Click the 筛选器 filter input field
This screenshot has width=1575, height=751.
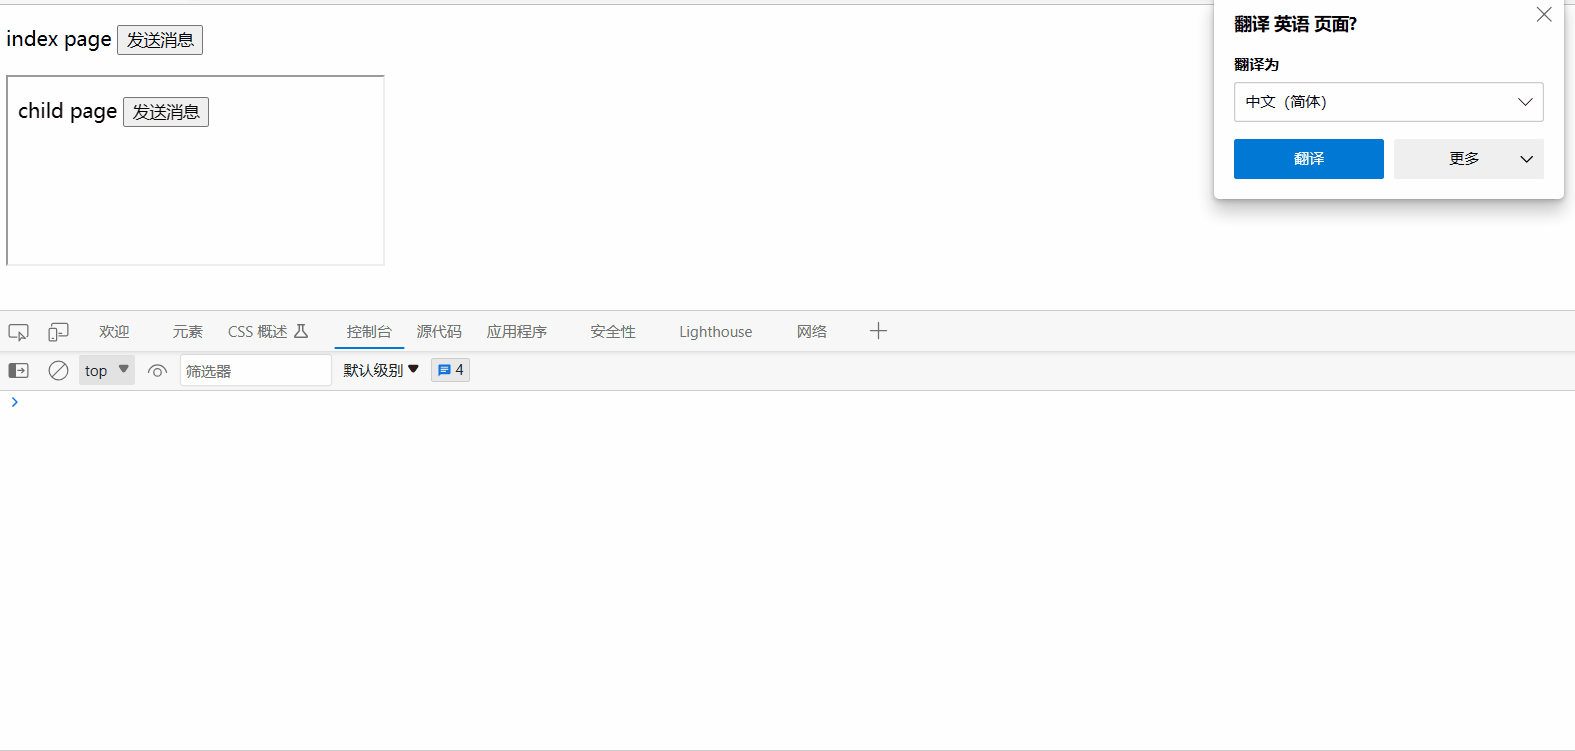[x=255, y=371]
